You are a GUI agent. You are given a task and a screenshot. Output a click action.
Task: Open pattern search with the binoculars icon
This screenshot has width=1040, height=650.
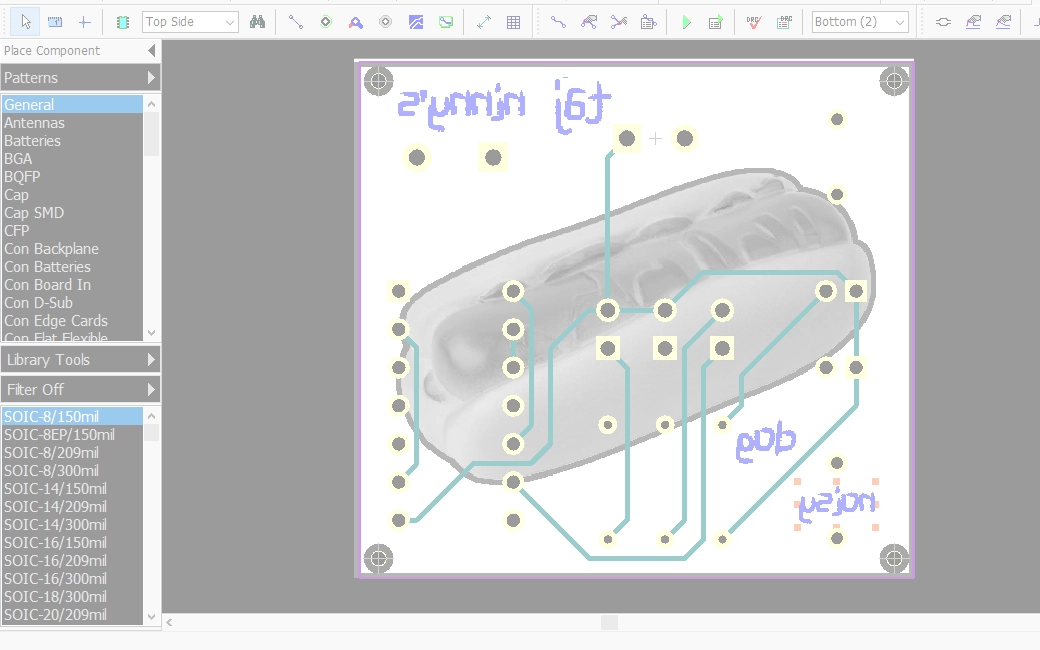257,20
